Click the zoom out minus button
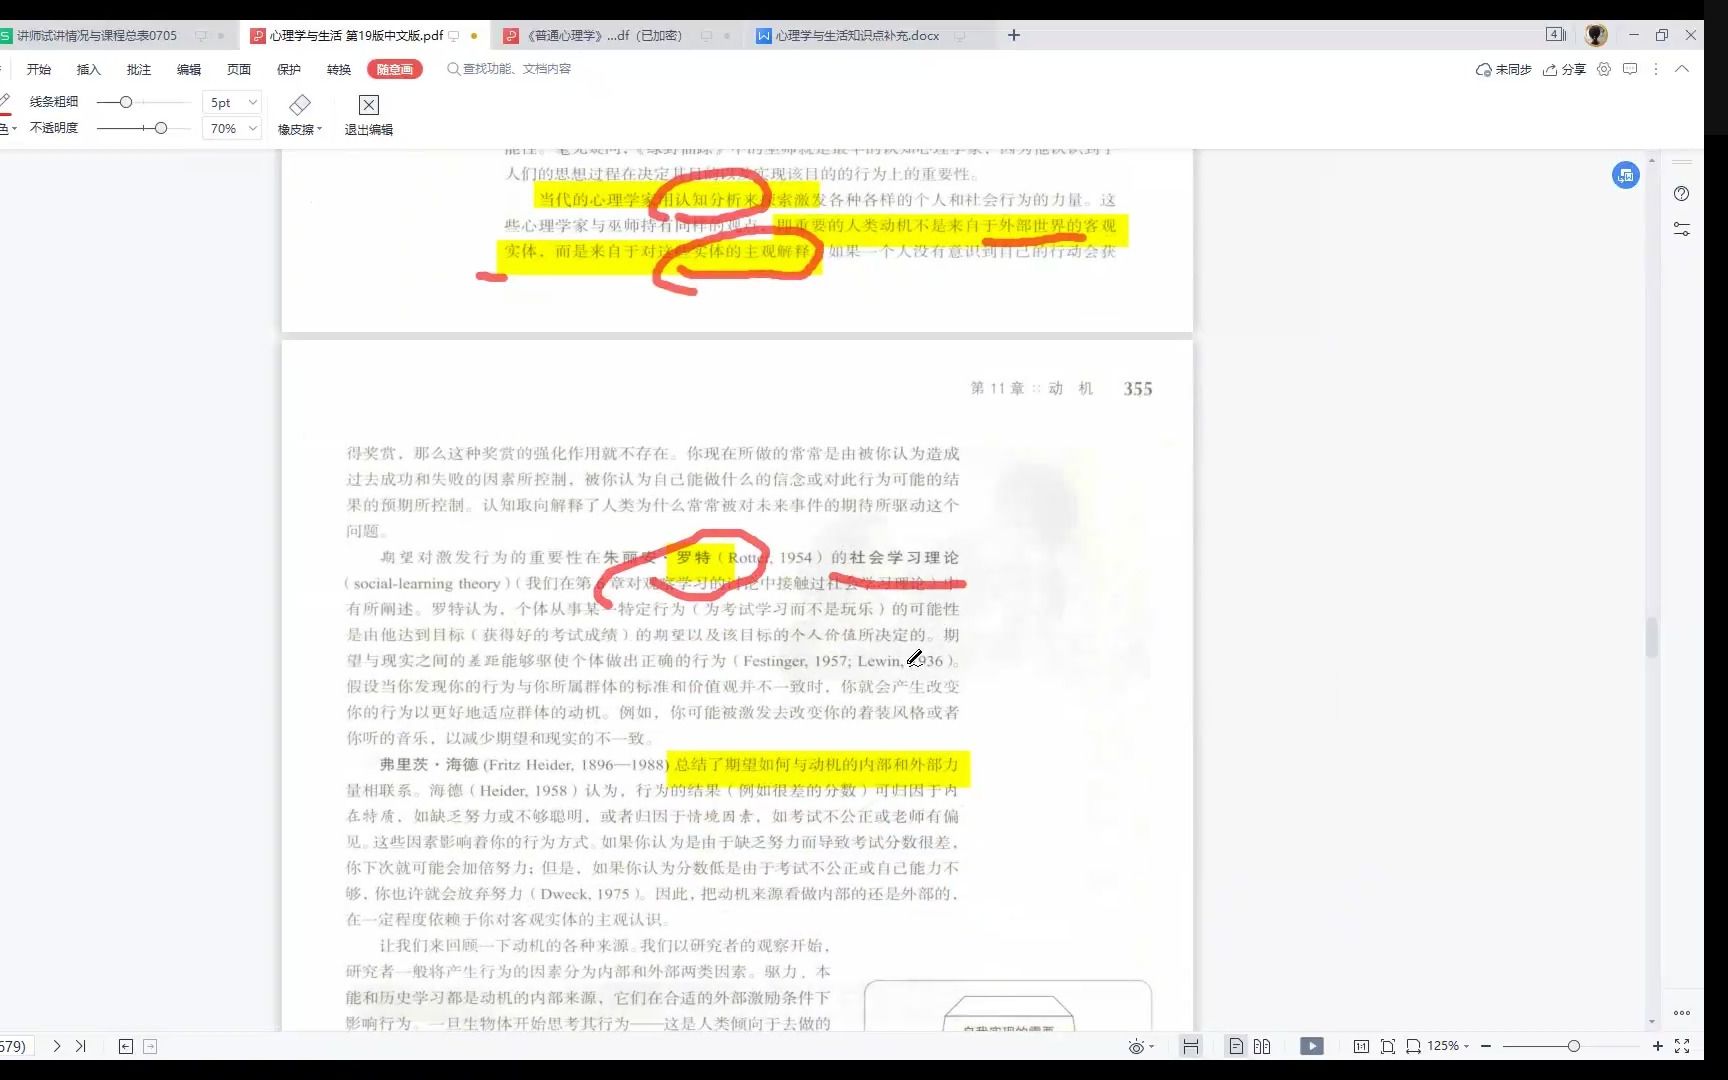The image size is (1728, 1080). [x=1486, y=1046]
